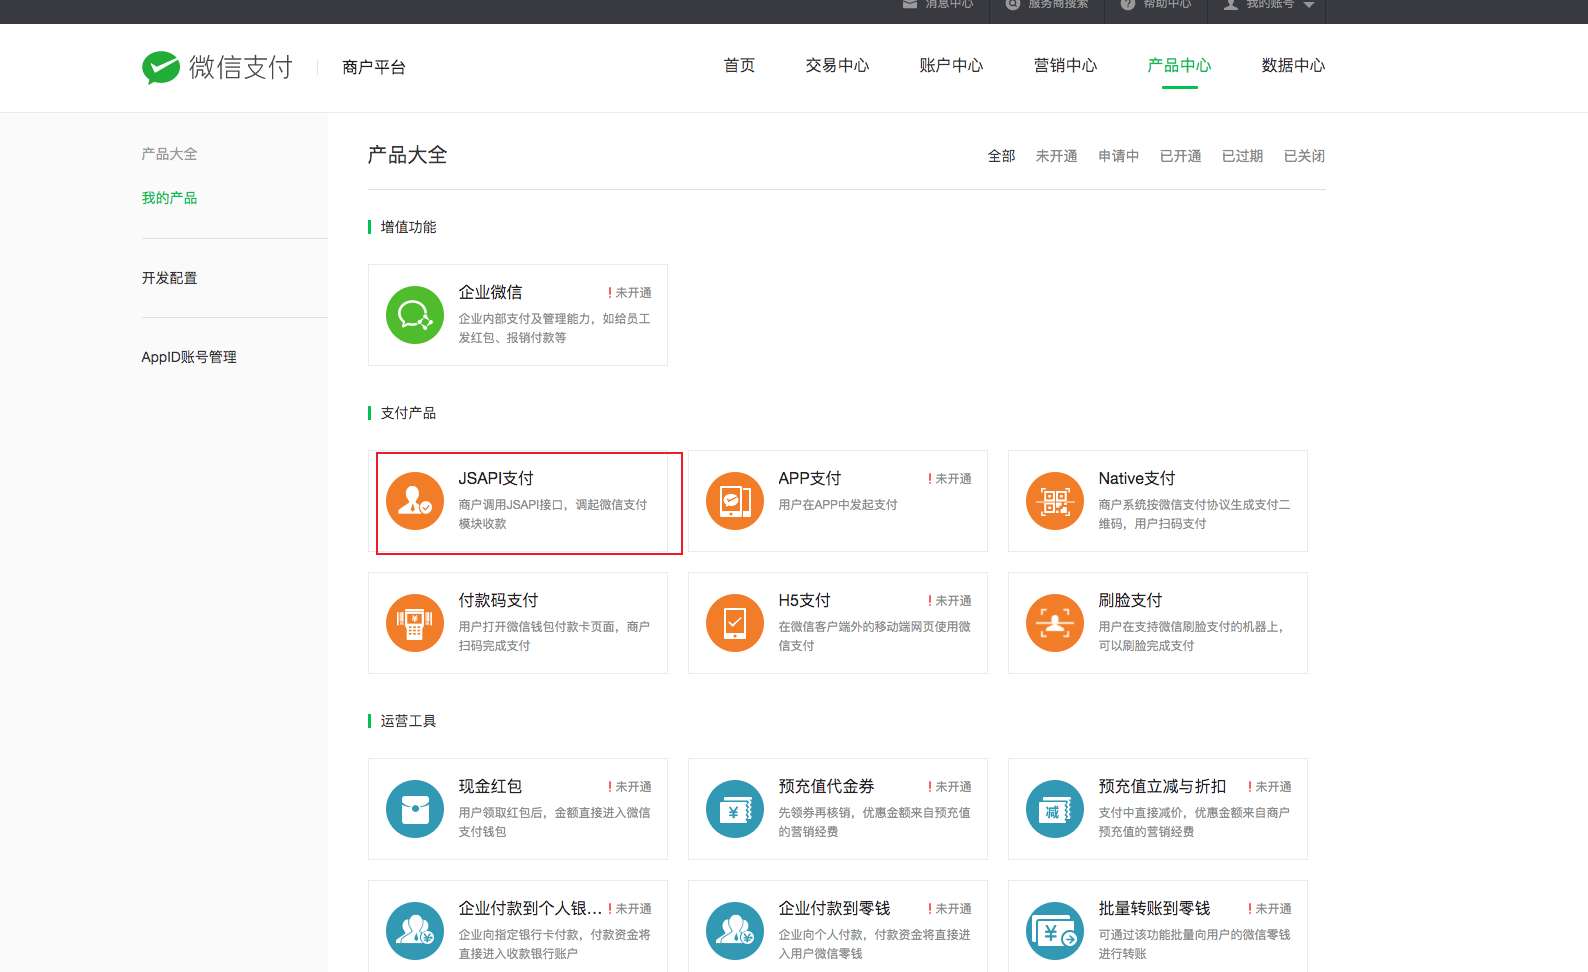The image size is (1588, 972).
Task: Click 刷脸支付 description text
Action: [x=1192, y=636]
